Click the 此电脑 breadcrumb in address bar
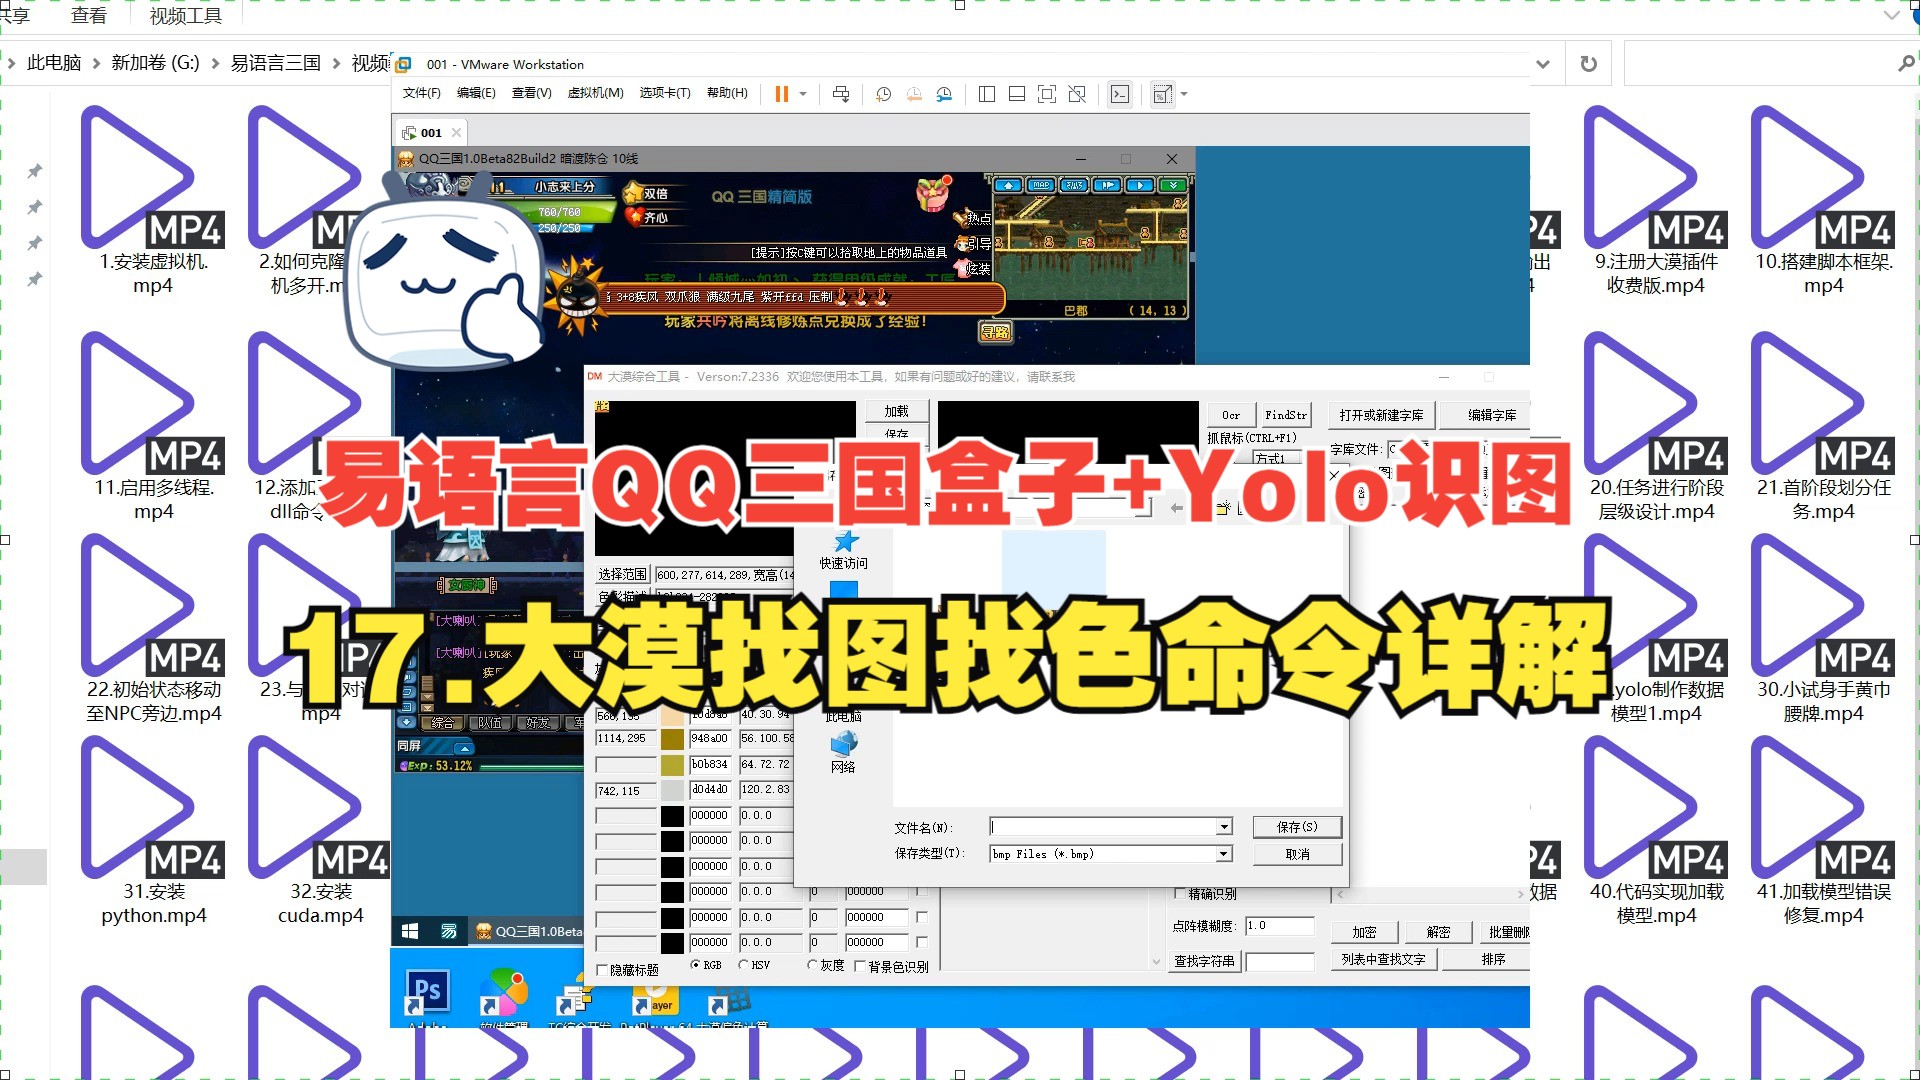The width and height of the screenshot is (1920, 1080). pyautogui.click(x=54, y=63)
